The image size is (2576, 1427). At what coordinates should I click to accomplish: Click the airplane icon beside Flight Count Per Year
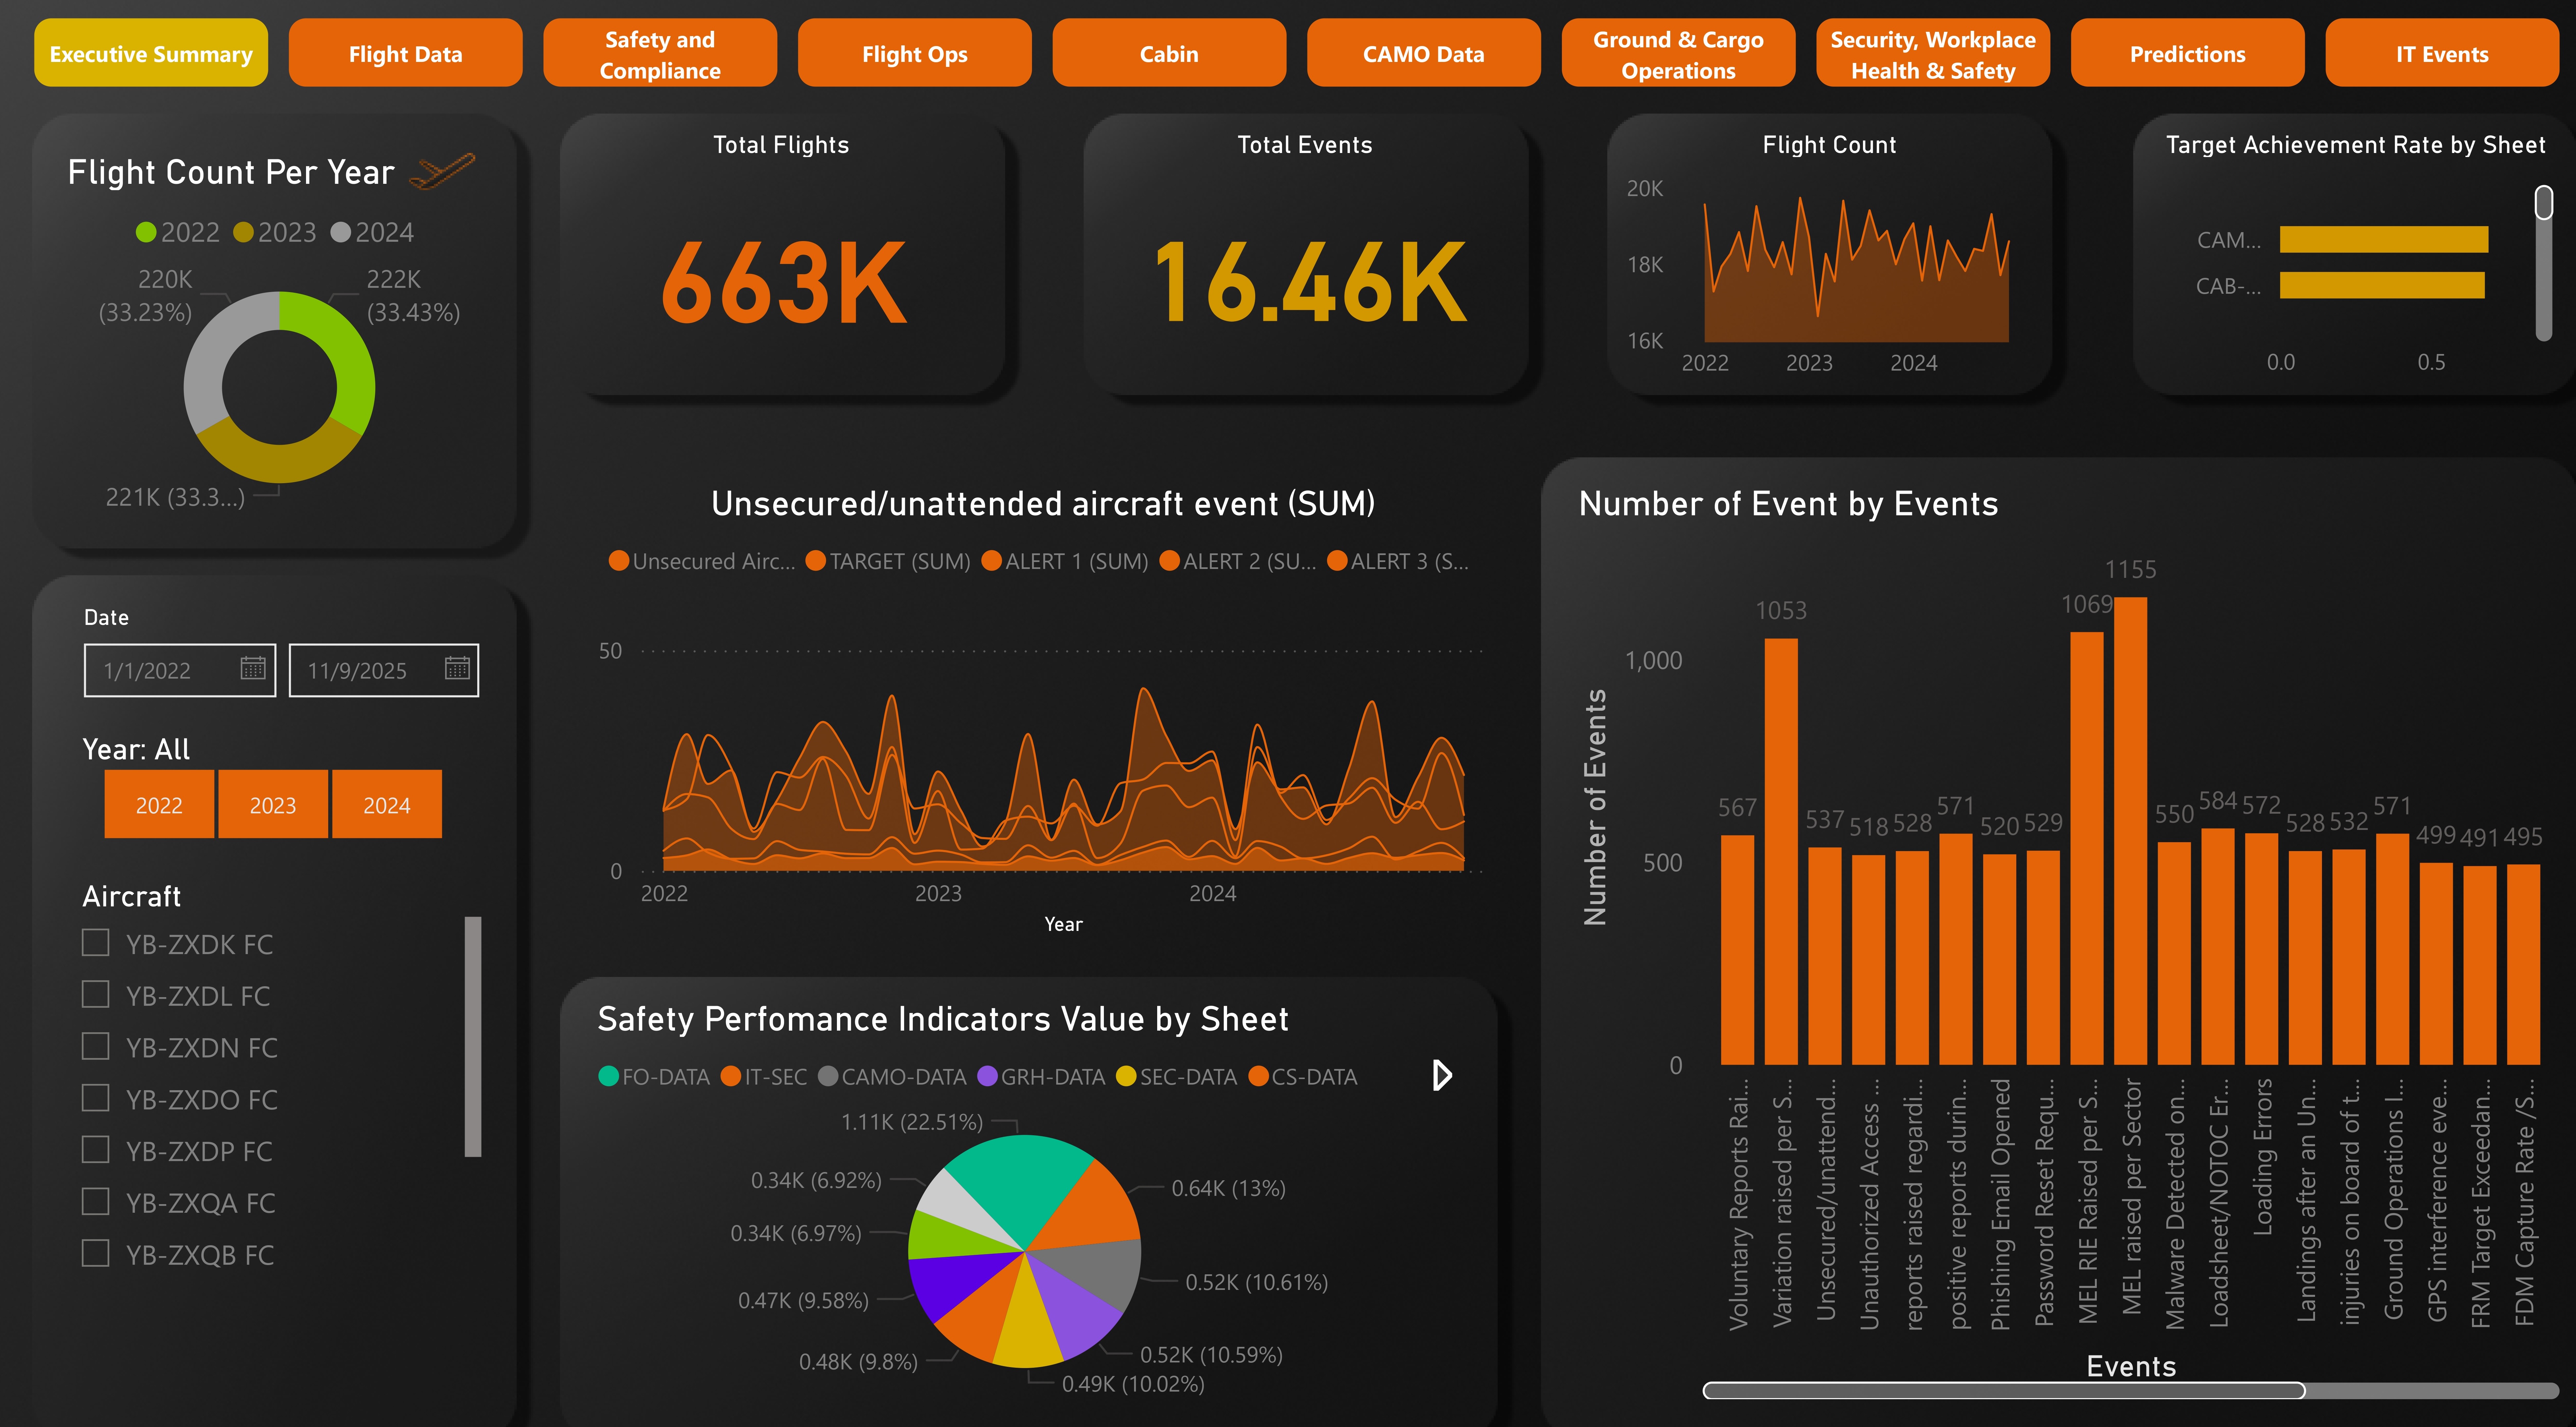[x=443, y=171]
